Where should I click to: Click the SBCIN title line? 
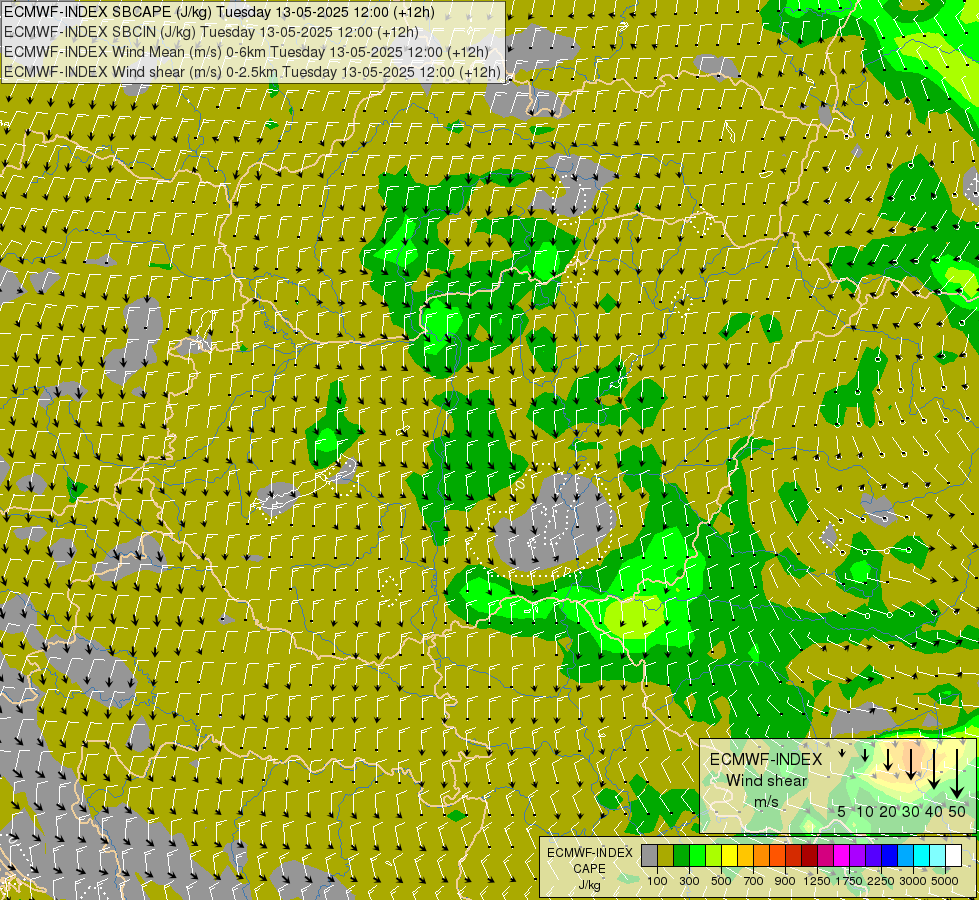coord(211,32)
